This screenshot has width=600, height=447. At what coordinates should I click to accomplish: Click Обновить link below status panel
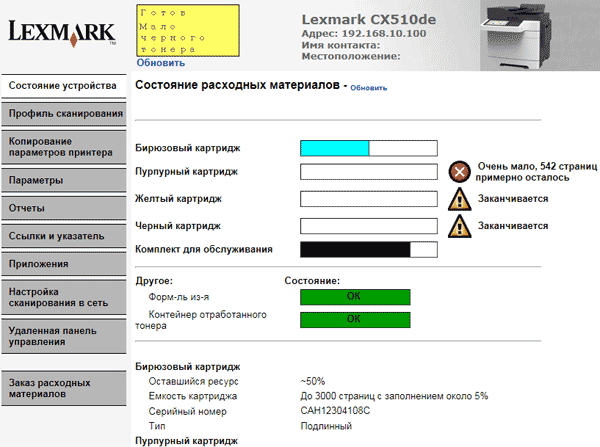coord(161,63)
